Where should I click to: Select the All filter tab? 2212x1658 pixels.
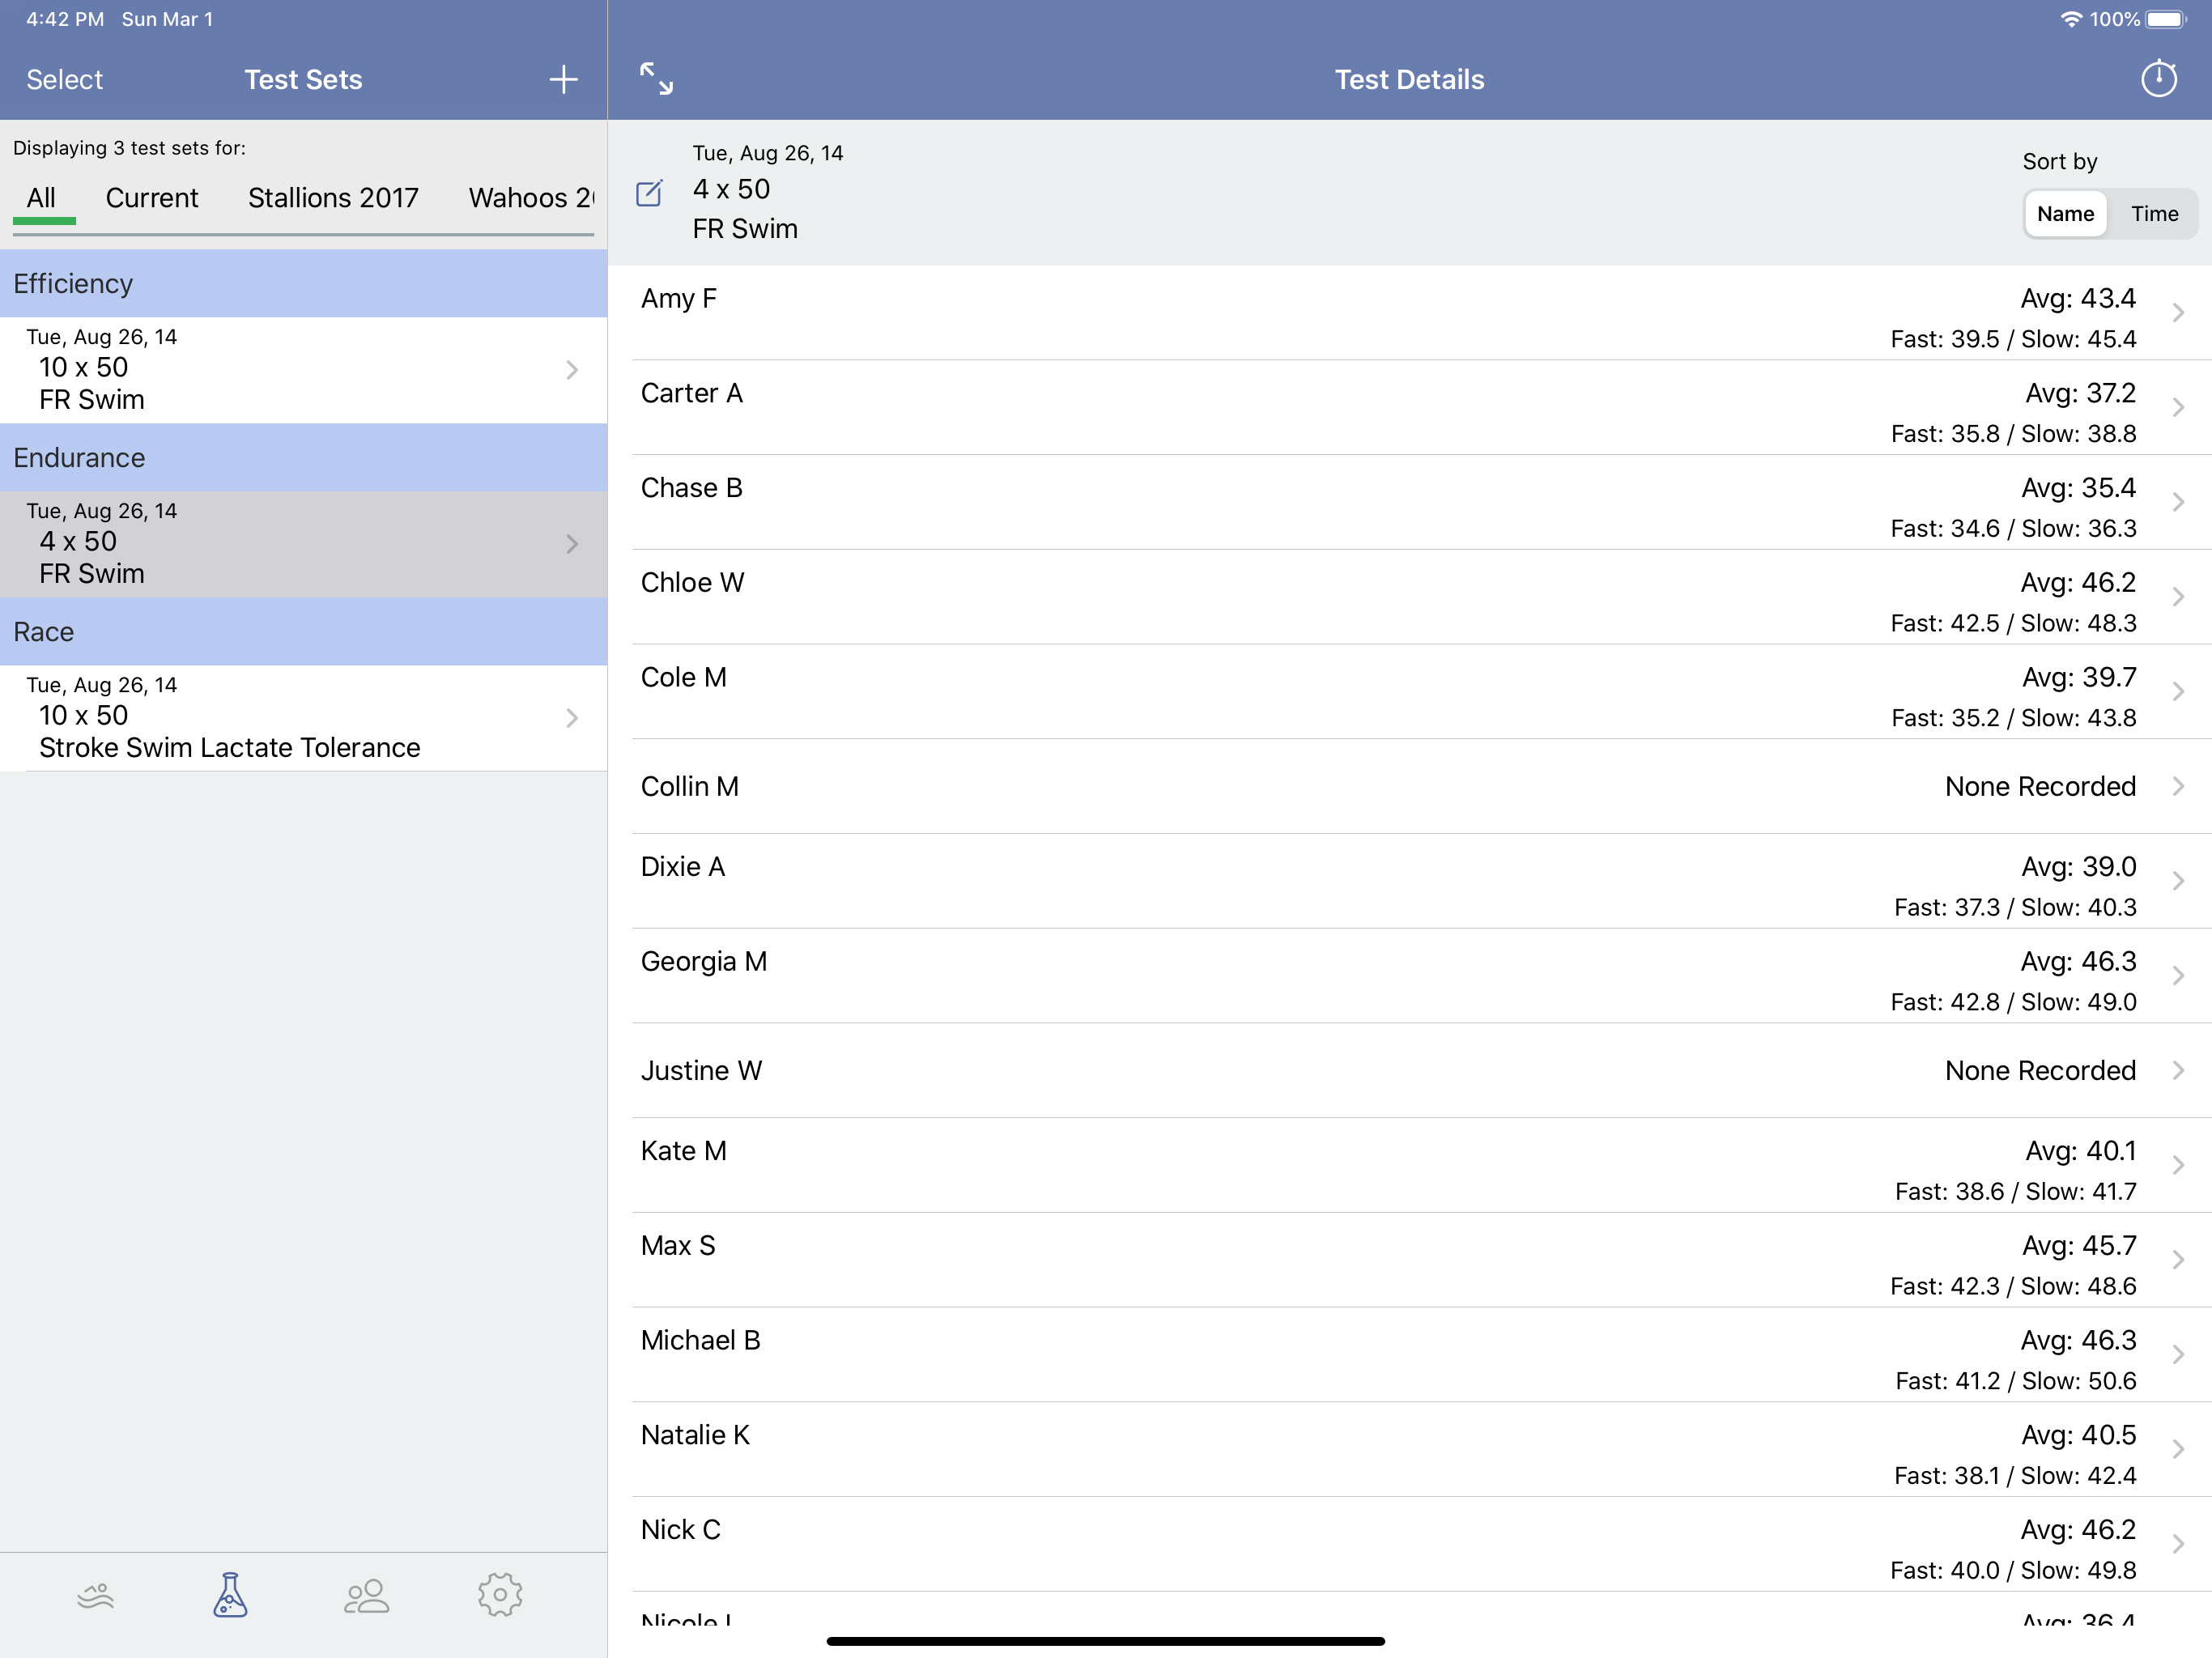pyautogui.click(x=41, y=198)
